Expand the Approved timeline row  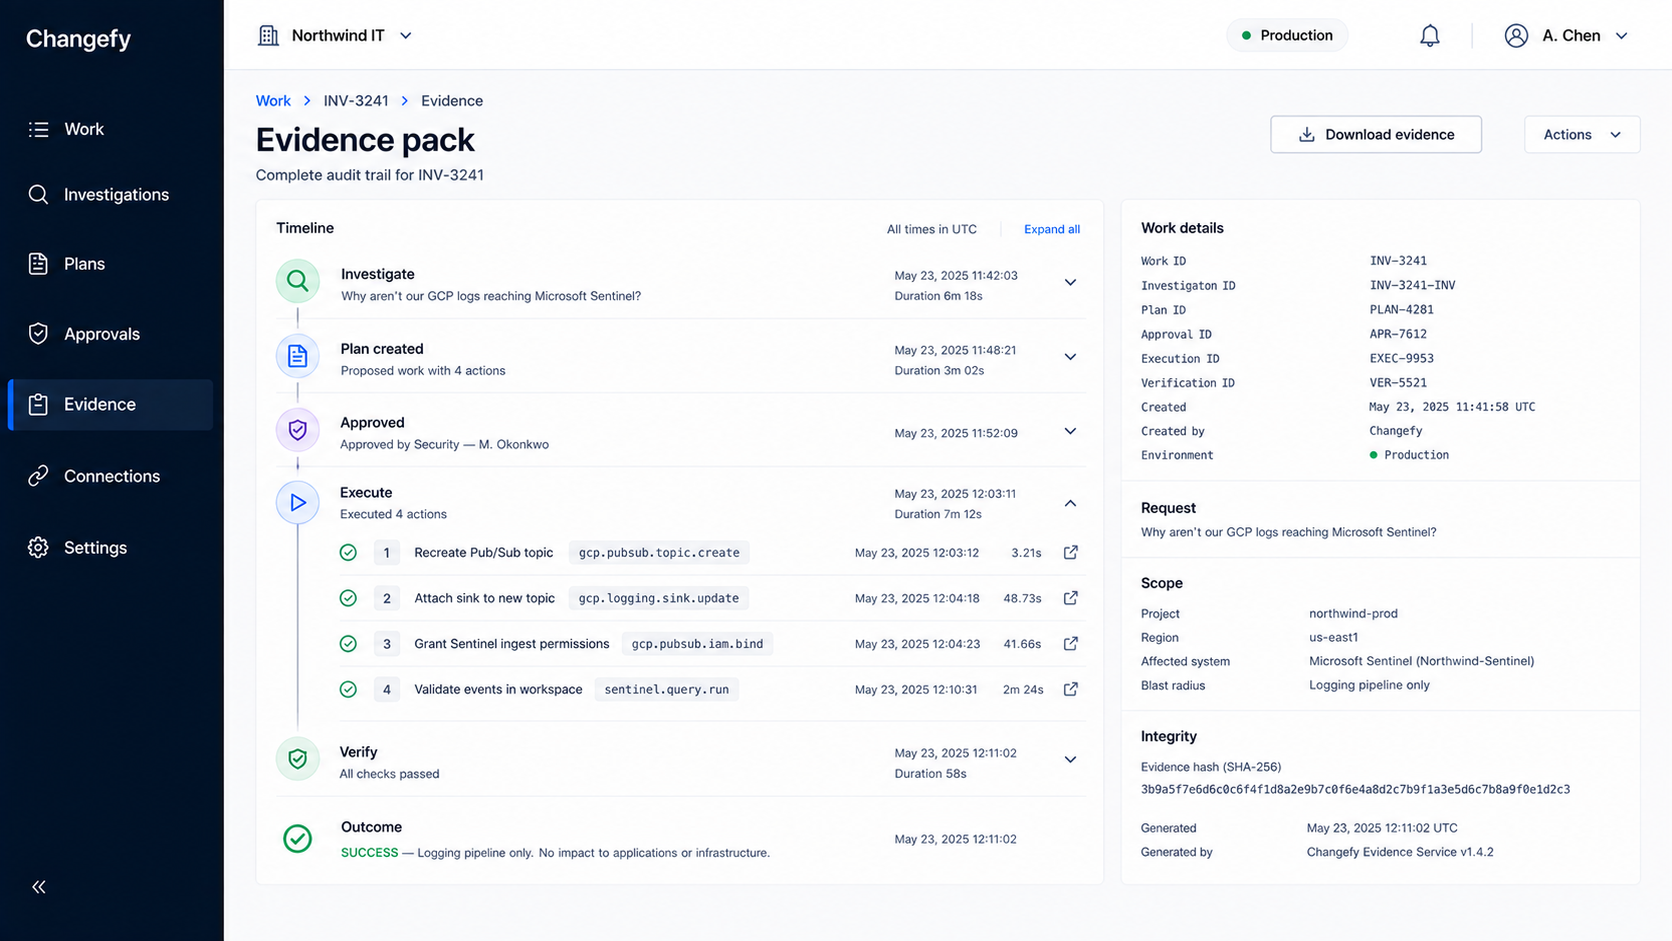[1070, 431]
